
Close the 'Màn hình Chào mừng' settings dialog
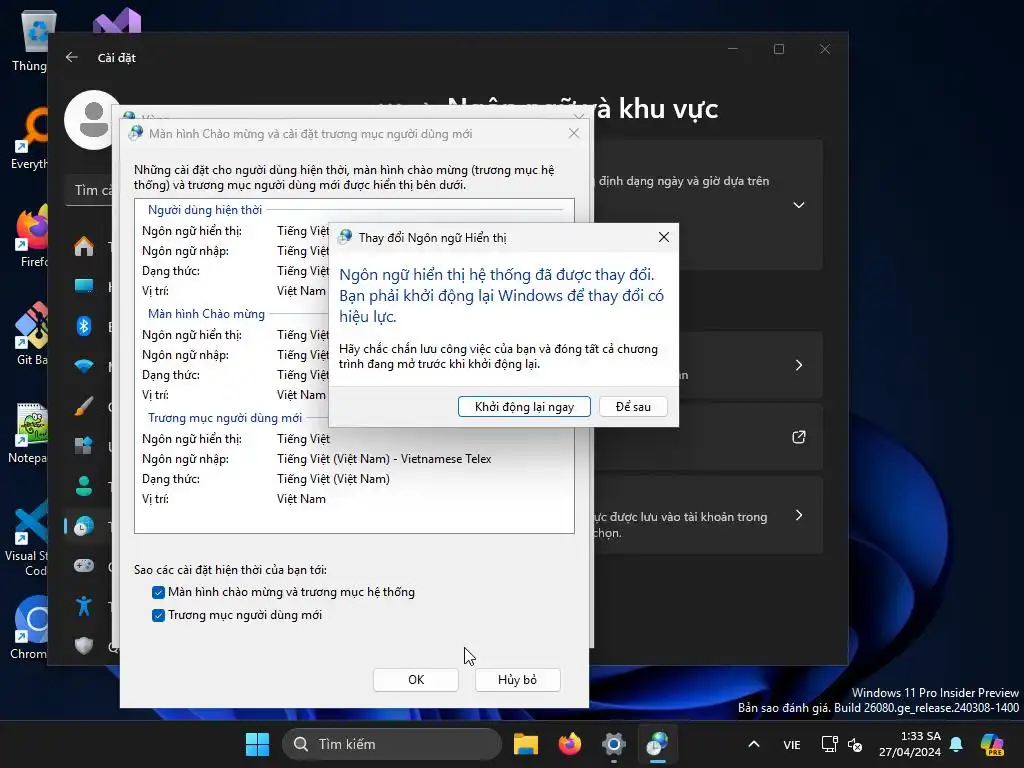(573, 133)
